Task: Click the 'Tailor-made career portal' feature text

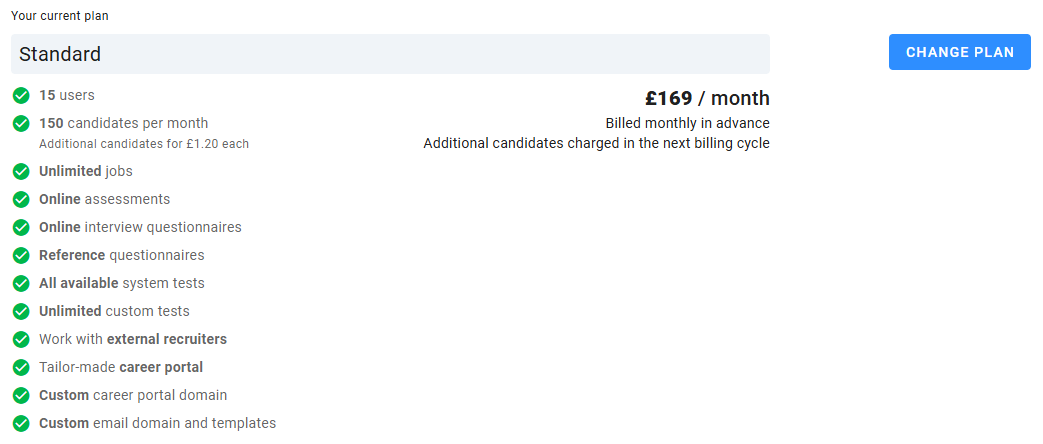Action: click(121, 367)
